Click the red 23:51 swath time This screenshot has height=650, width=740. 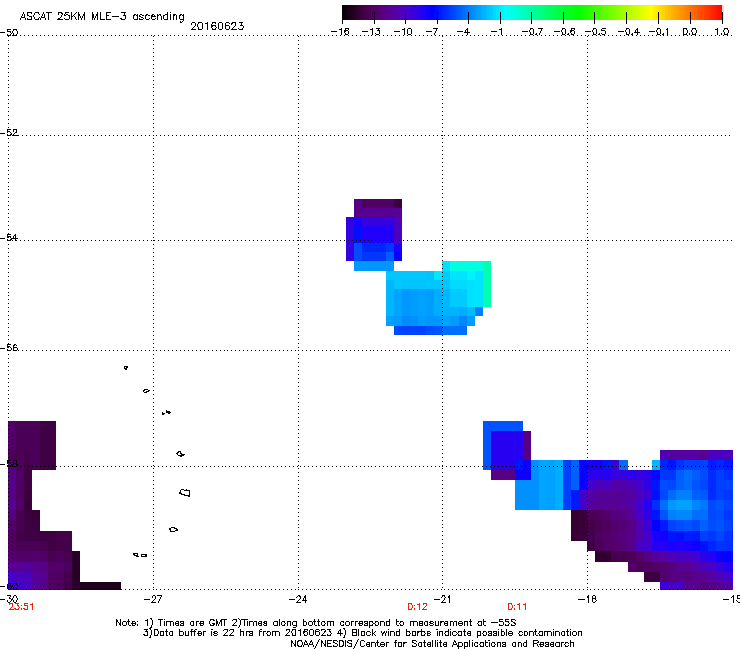tap(22, 607)
